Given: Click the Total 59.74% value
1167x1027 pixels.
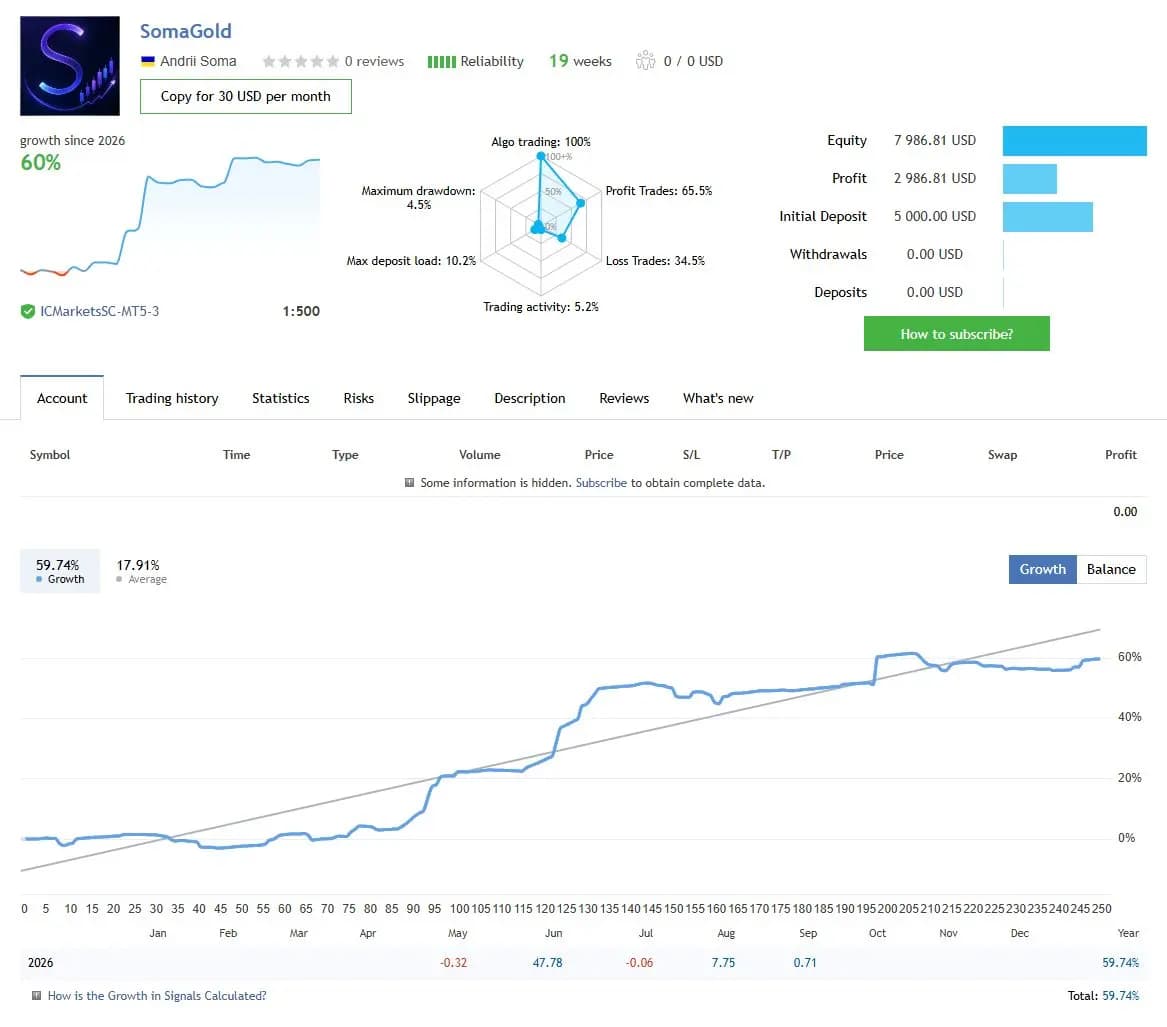Looking at the screenshot, I should pos(1120,996).
